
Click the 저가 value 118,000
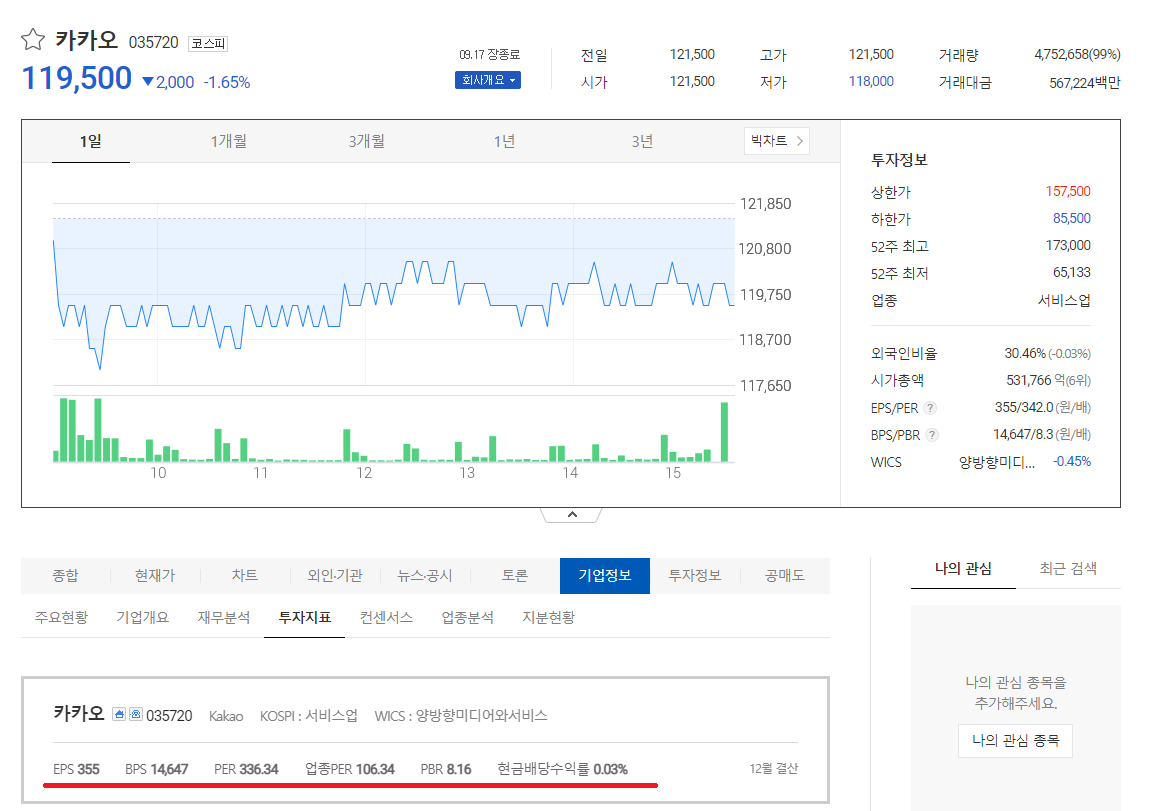[872, 82]
